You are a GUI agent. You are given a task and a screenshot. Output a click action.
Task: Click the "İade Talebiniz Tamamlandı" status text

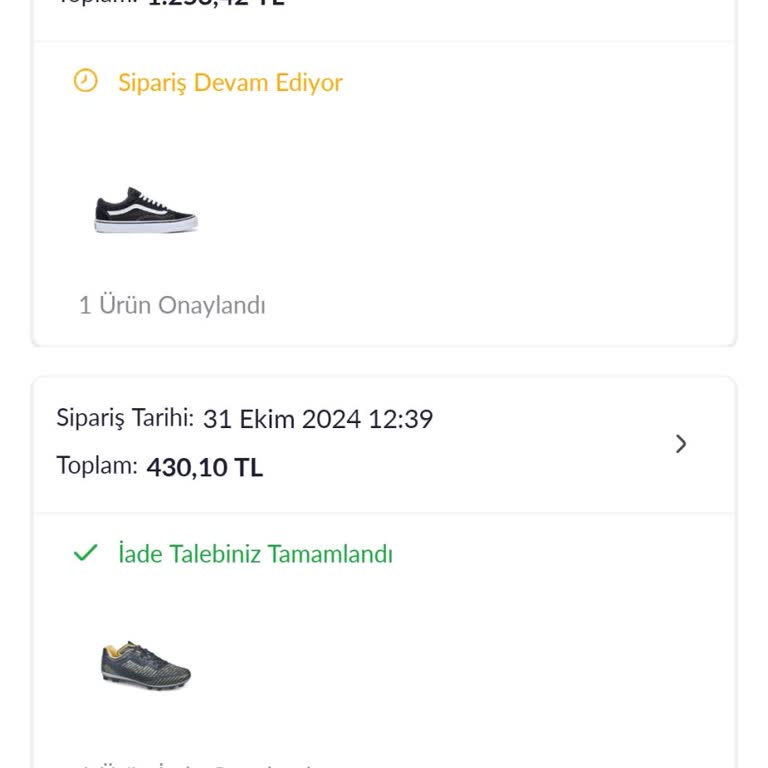tap(255, 554)
